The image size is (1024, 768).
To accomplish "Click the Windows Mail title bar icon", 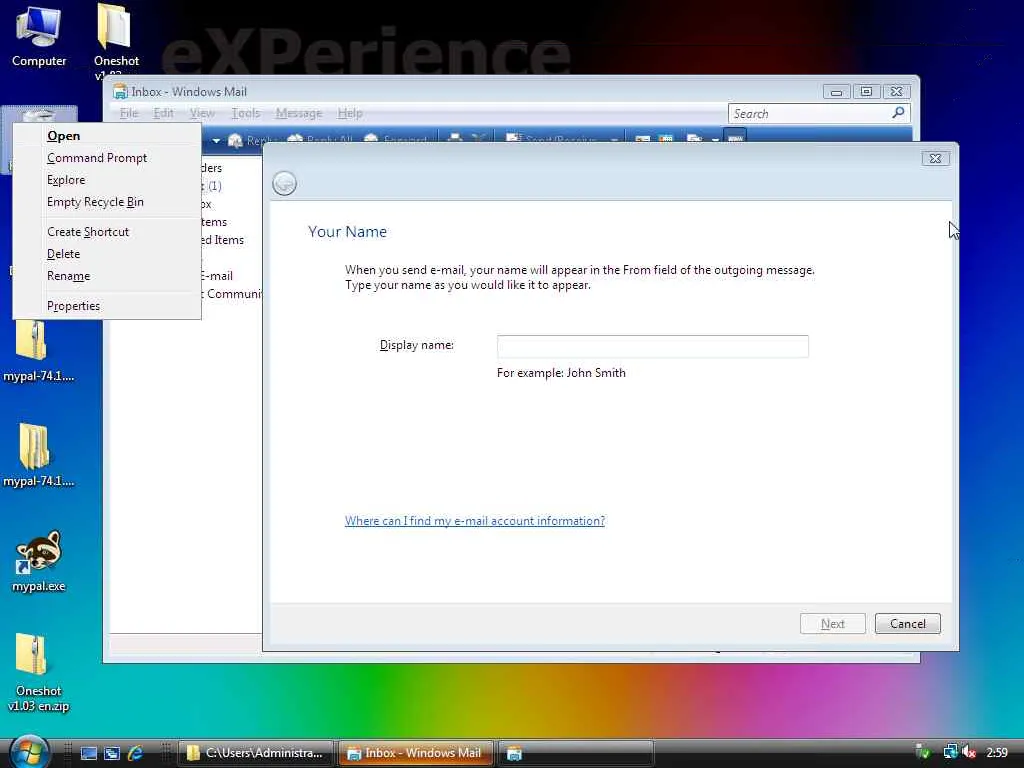I will pos(120,92).
